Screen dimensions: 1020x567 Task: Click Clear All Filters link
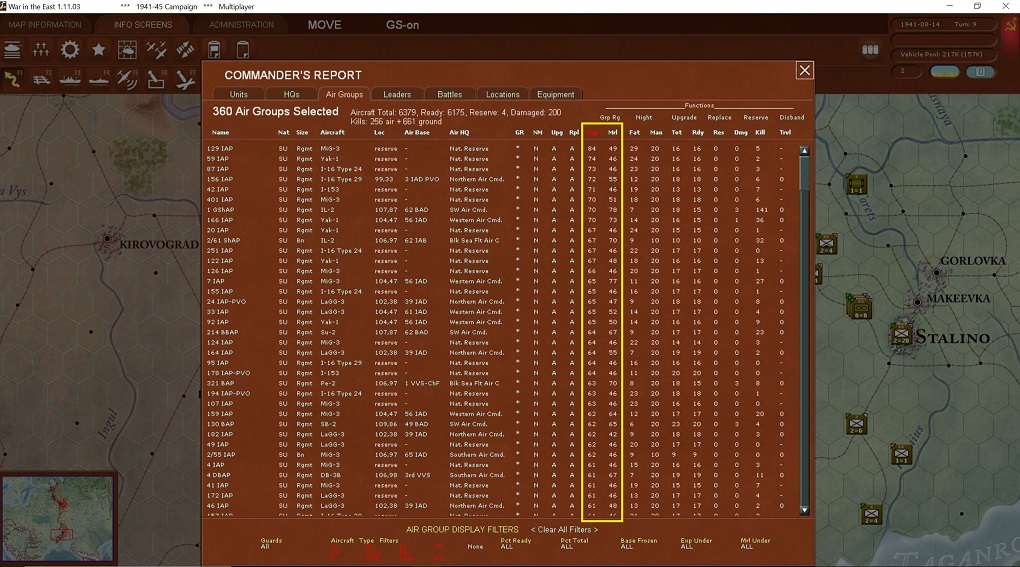pyautogui.click(x=564, y=529)
